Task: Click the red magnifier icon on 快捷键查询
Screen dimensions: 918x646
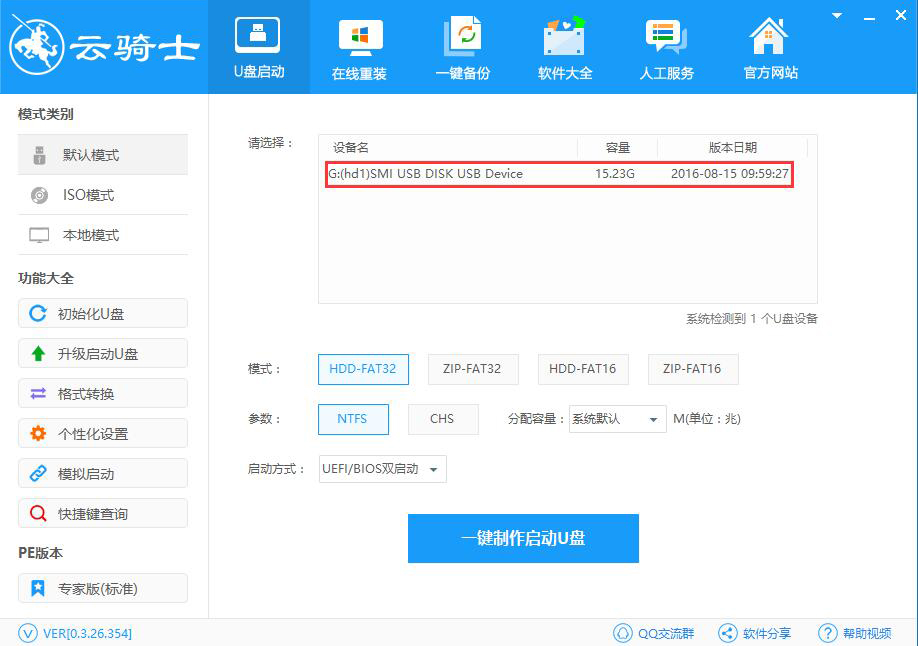Action: (x=38, y=514)
